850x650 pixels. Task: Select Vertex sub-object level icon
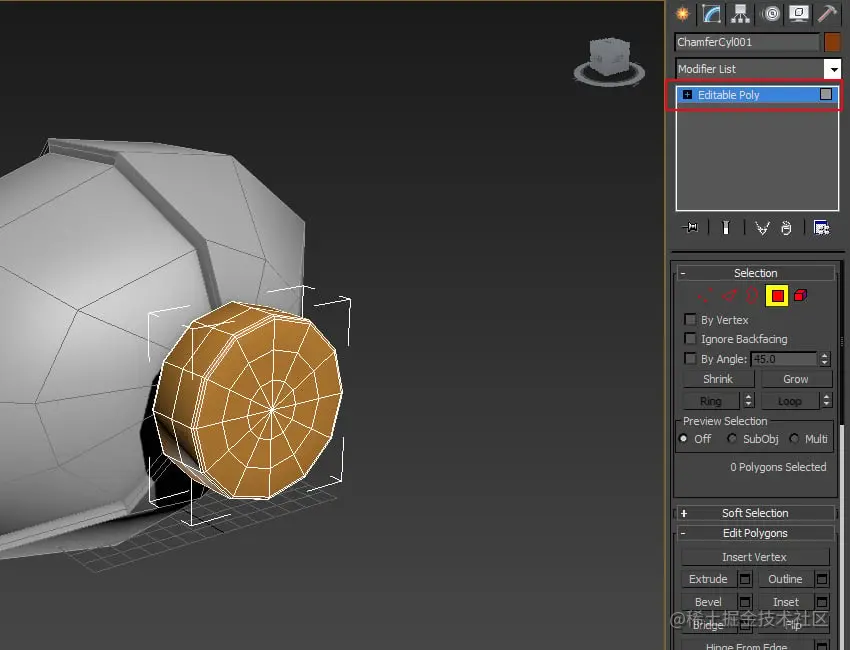pos(705,295)
